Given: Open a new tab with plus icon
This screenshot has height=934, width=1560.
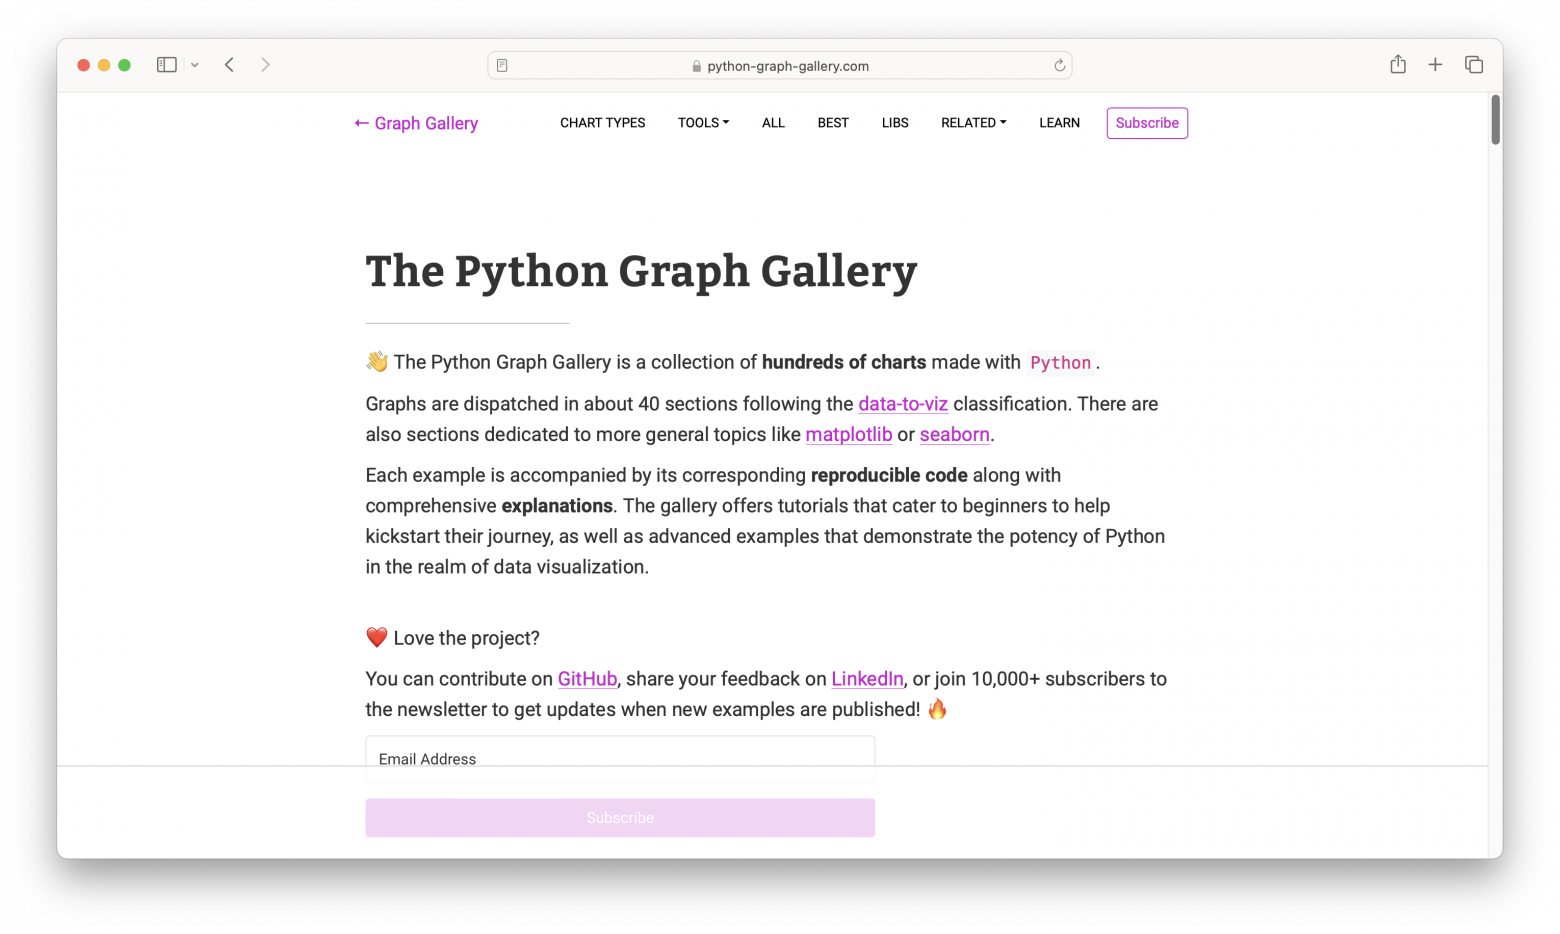Looking at the screenshot, I should click(1435, 65).
